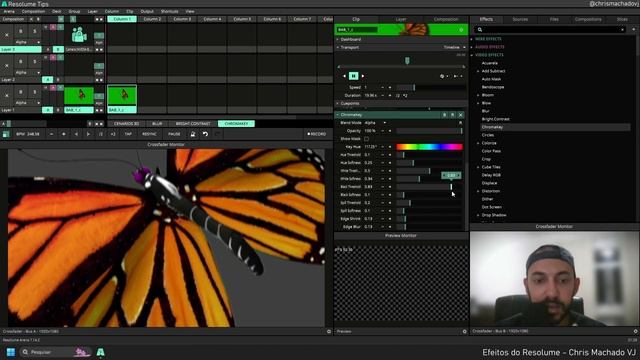Click the effects search field

point(549,30)
